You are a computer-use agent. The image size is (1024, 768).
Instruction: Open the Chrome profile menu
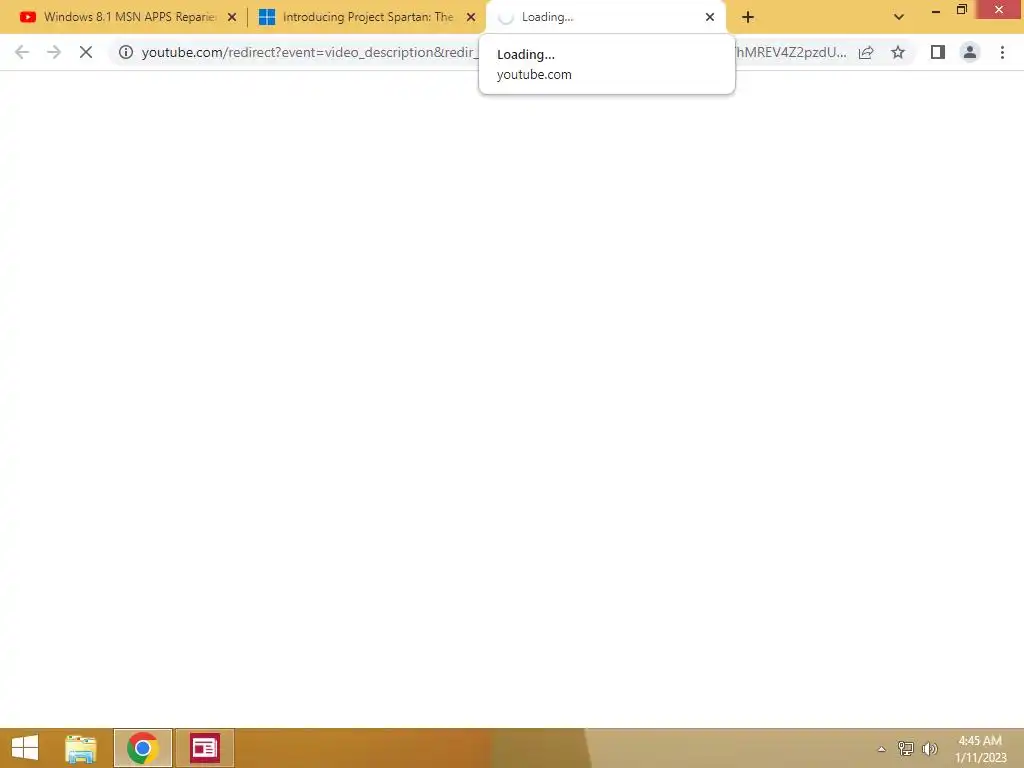(x=970, y=52)
